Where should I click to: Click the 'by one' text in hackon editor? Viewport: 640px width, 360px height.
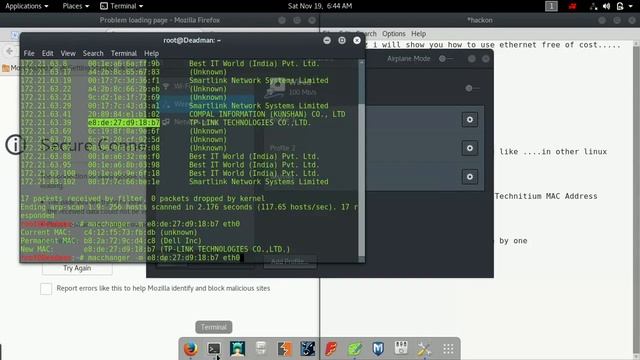(513, 241)
